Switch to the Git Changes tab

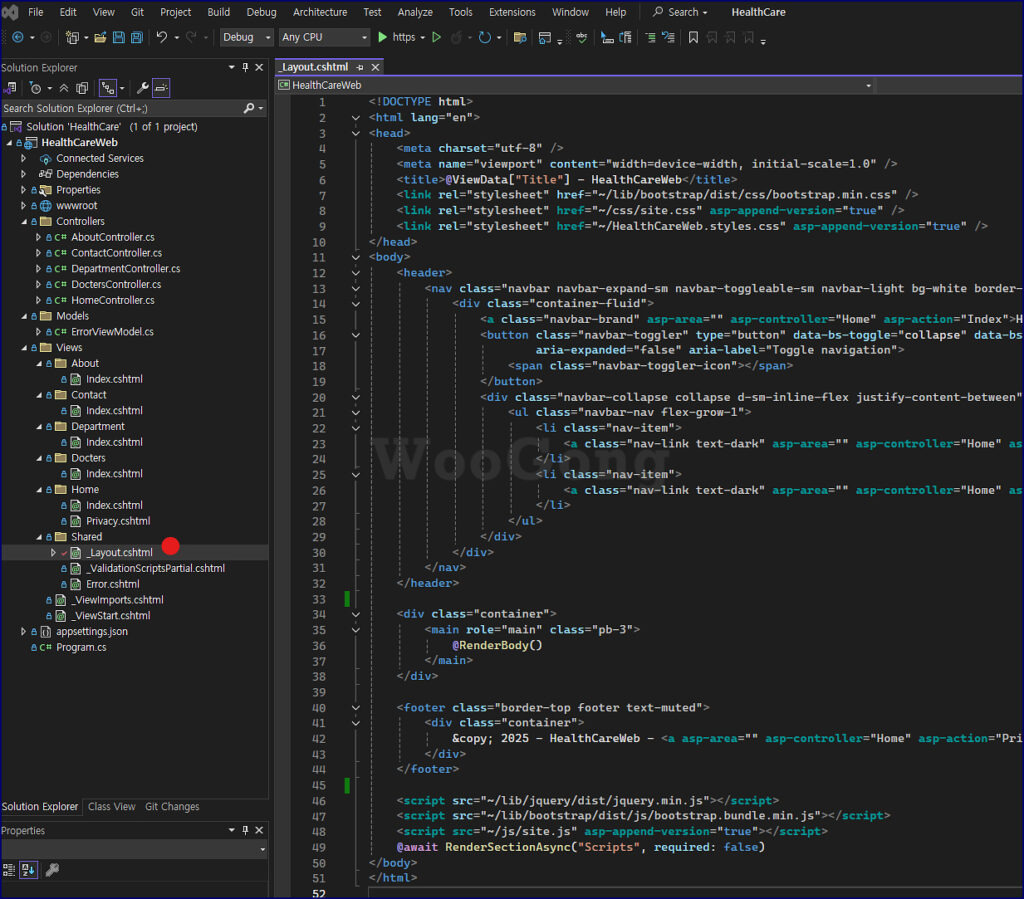pos(172,806)
